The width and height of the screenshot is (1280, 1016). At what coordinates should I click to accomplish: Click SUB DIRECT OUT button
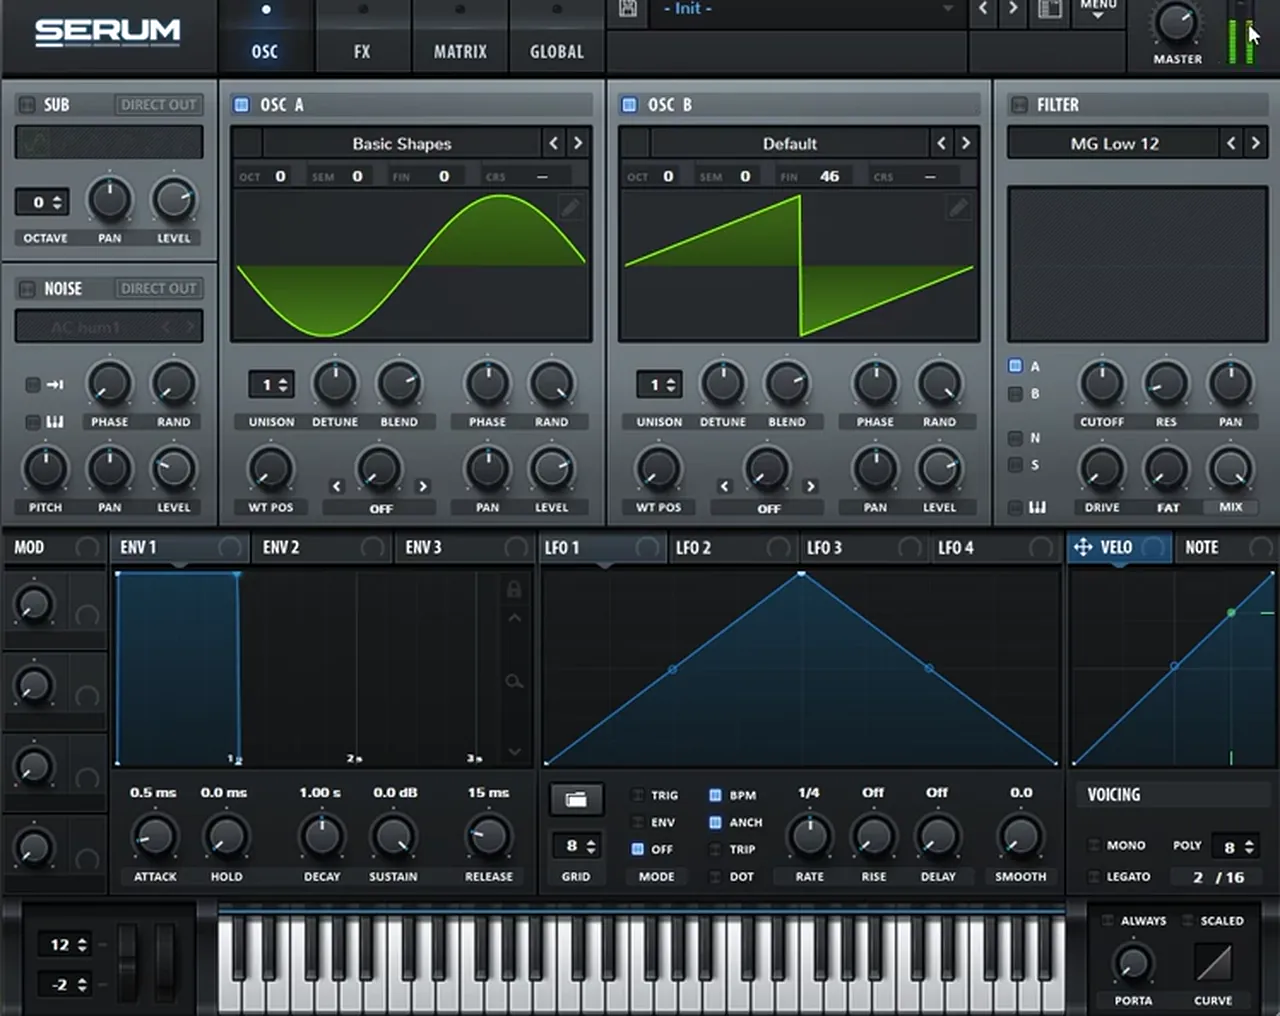coord(158,104)
